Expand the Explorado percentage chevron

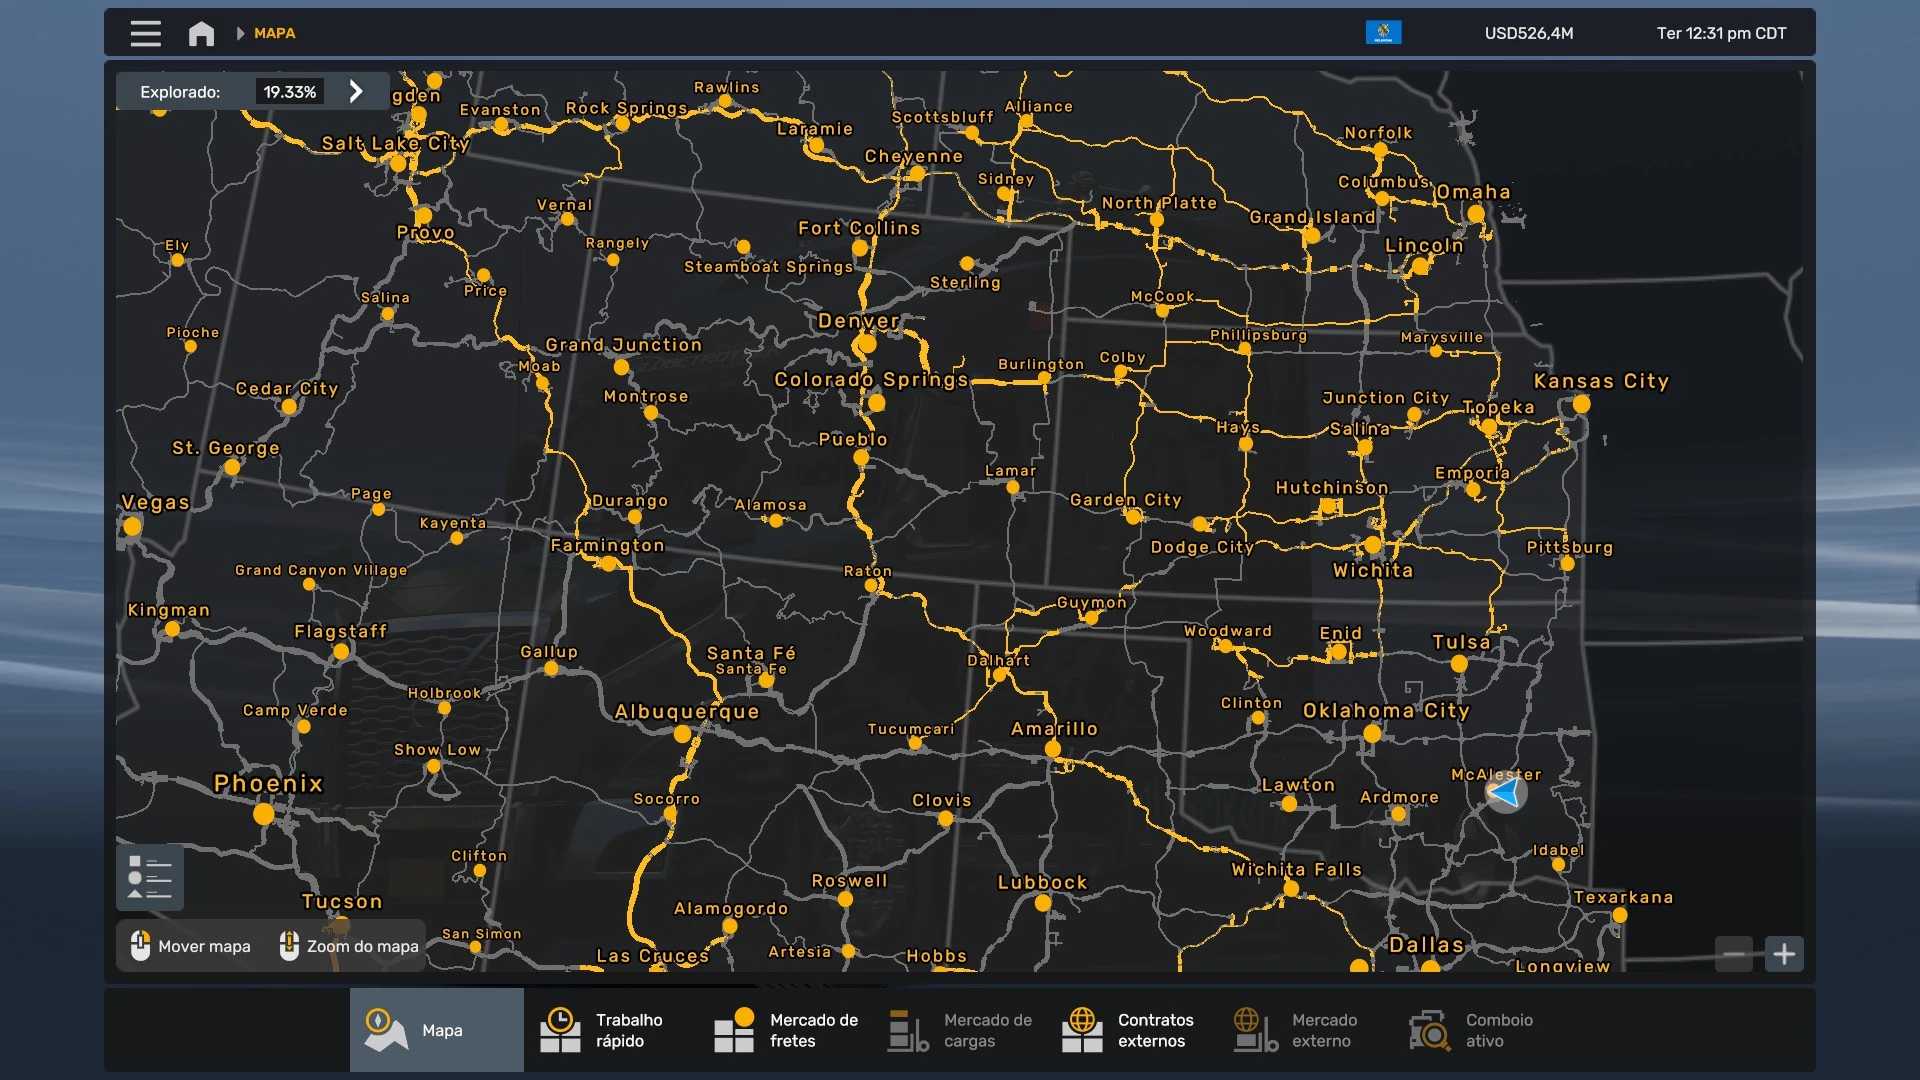click(x=356, y=92)
